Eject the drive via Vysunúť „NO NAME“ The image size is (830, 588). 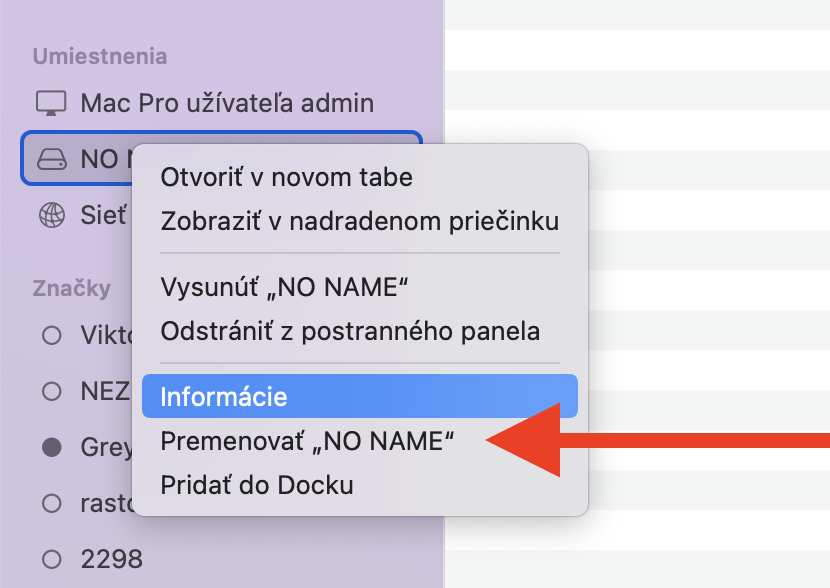pos(285,287)
